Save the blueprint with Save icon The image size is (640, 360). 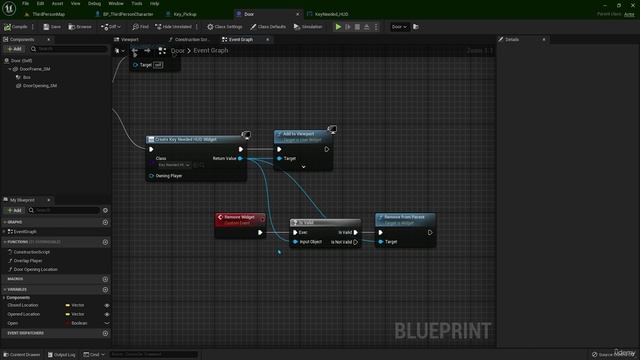click(x=52, y=27)
